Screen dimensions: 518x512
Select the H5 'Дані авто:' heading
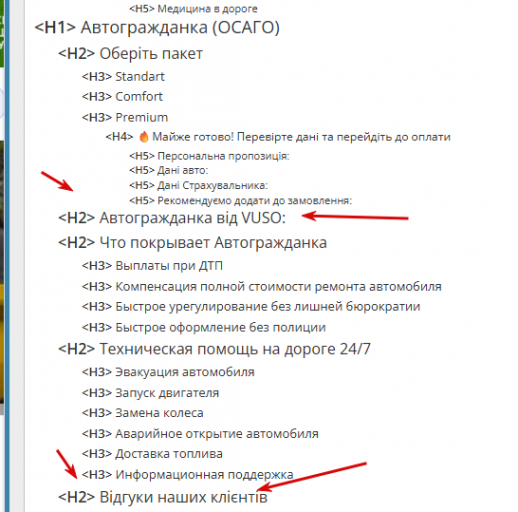(x=168, y=170)
